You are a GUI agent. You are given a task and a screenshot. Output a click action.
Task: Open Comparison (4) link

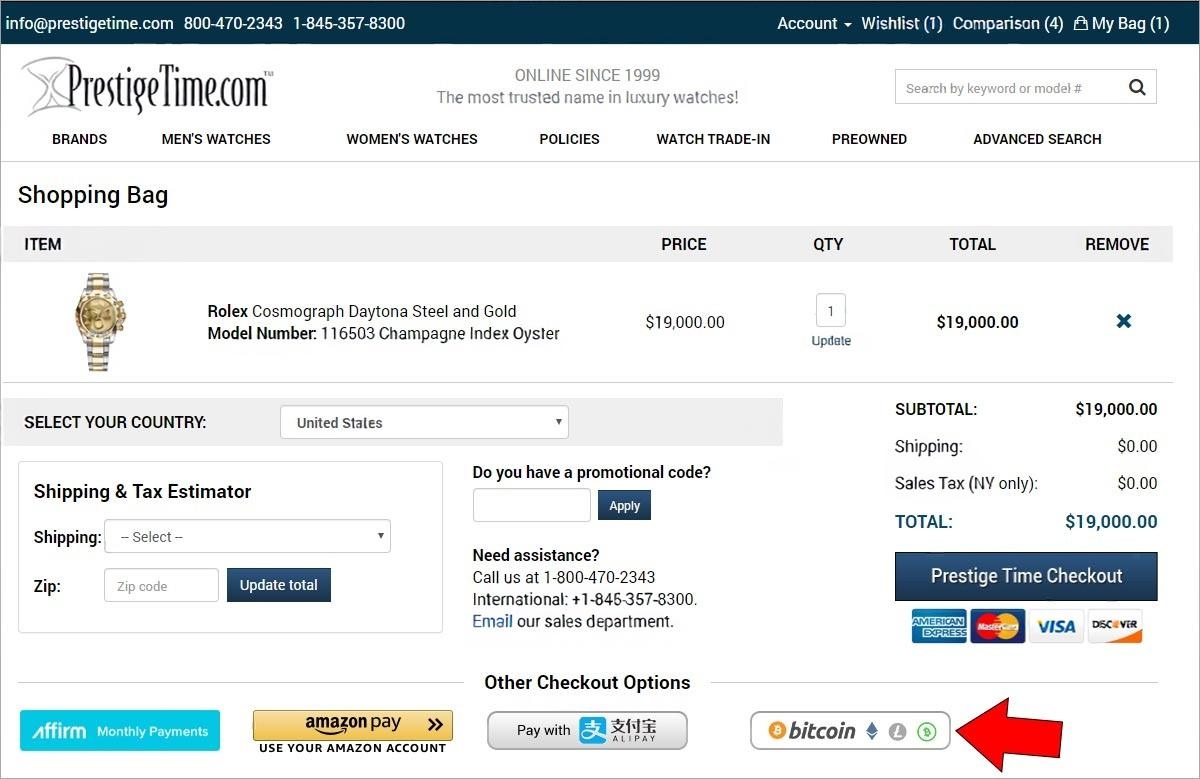tap(1008, 23)
